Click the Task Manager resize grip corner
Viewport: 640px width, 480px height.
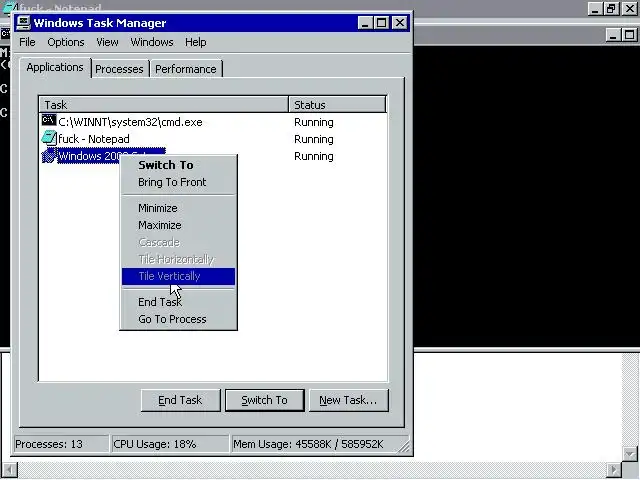pyautogui.click(x=404, y=447)
